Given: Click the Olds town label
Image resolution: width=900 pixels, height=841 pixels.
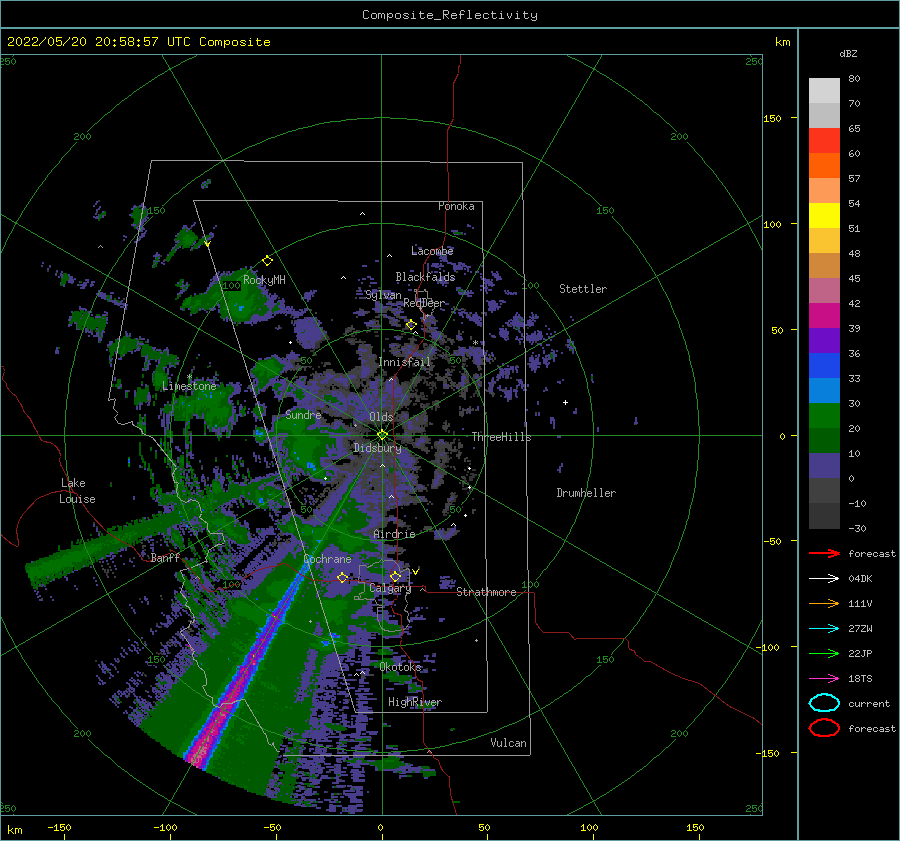Looking at the screenshot, I should coord(381,417).
